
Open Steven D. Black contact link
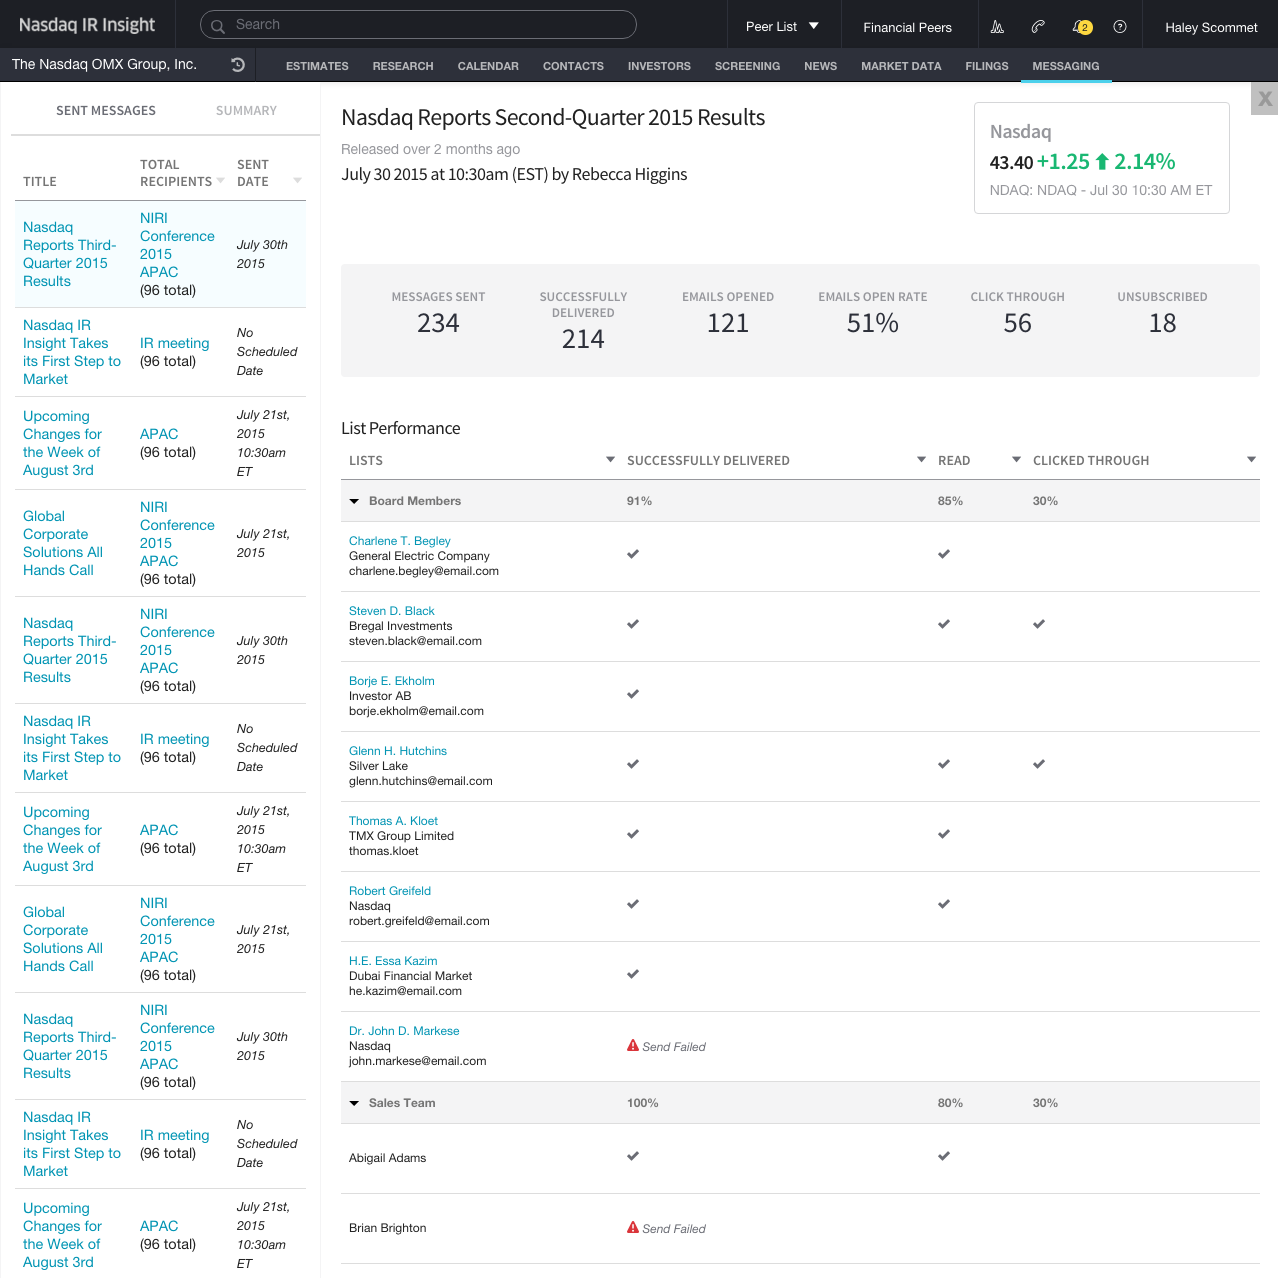[392, 611]
